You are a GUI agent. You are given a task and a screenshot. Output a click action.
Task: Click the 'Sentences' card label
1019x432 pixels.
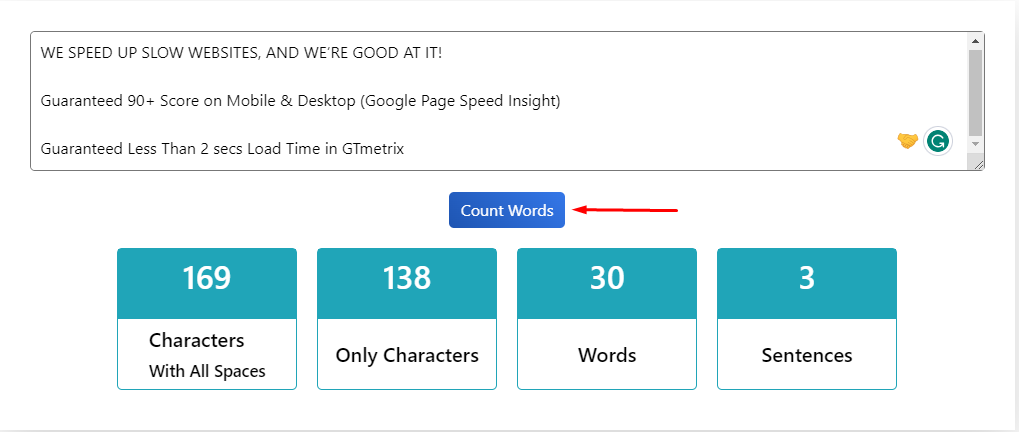[806, 355]
